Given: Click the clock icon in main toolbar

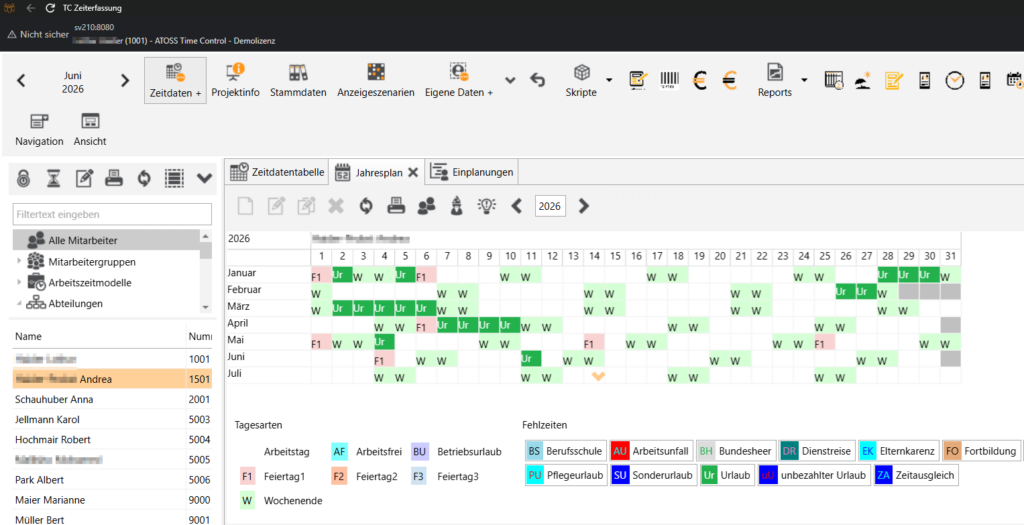Looking at the screenshot, I should [x=955, y=80].
